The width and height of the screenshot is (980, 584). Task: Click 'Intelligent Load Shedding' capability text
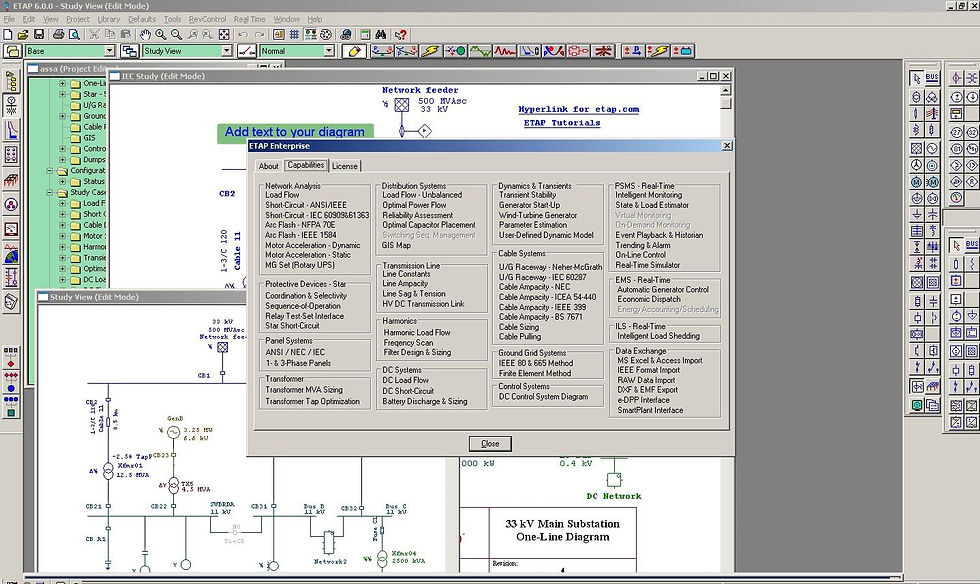(658, 336)
